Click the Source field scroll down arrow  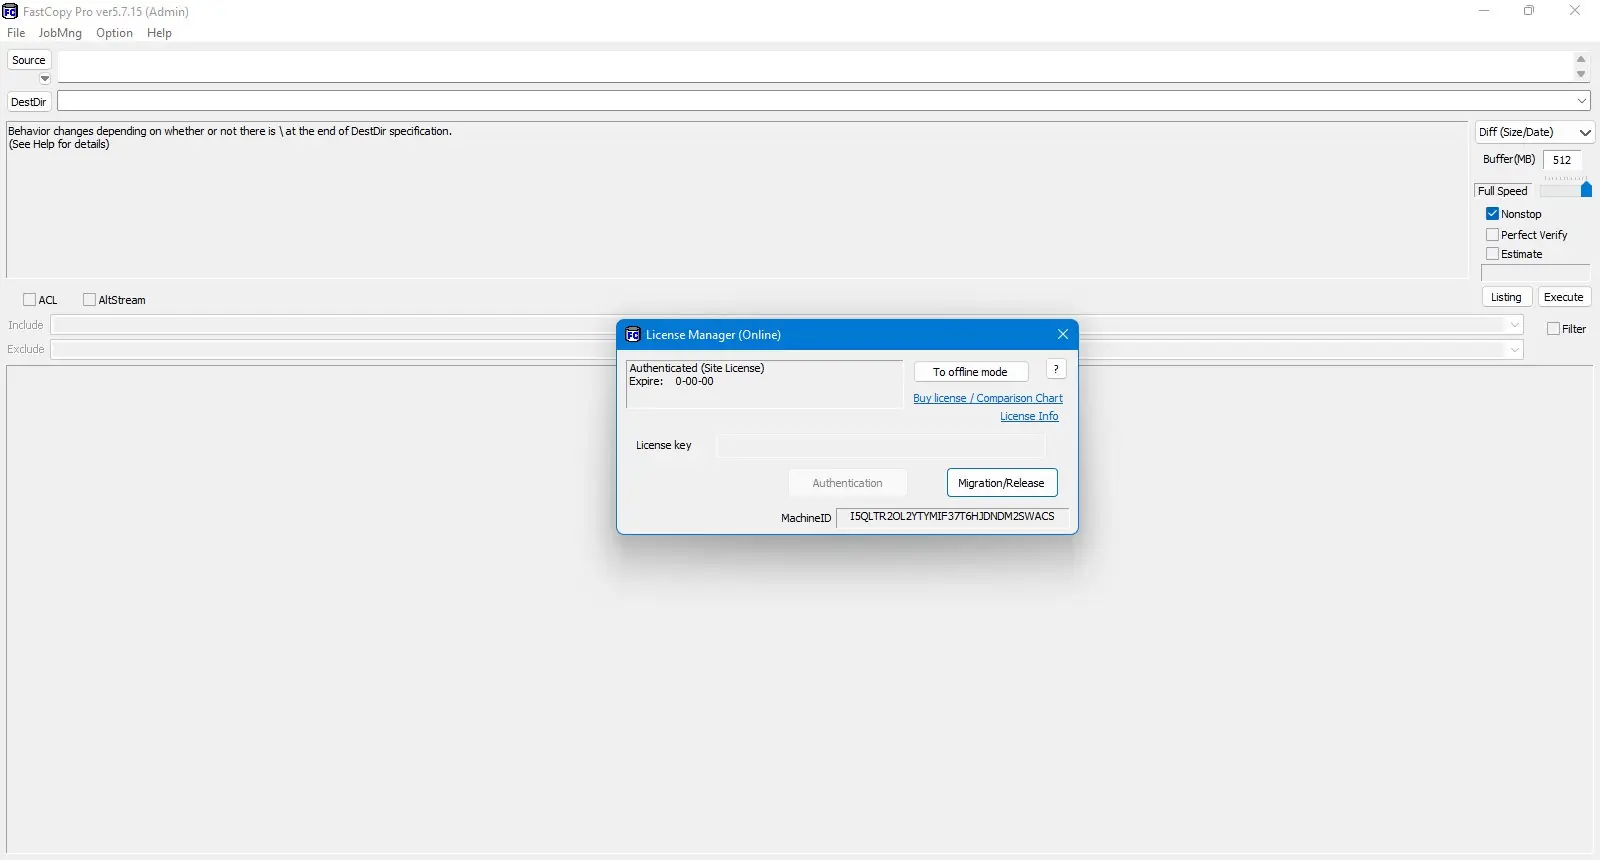(1581, 75)
